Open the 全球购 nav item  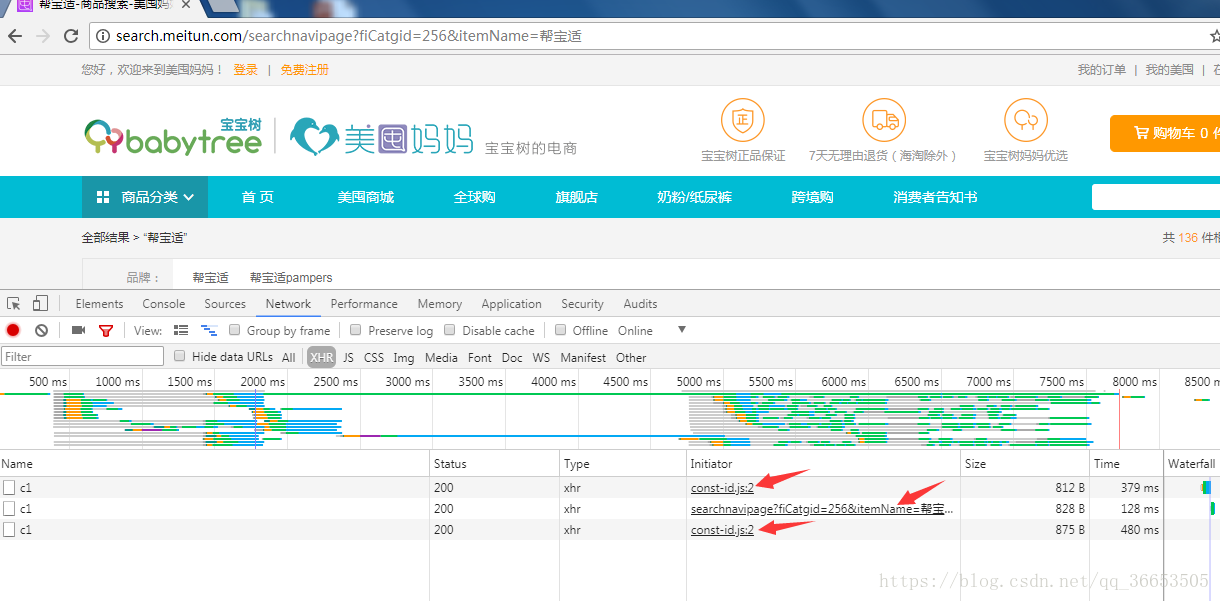pos(475,197)
